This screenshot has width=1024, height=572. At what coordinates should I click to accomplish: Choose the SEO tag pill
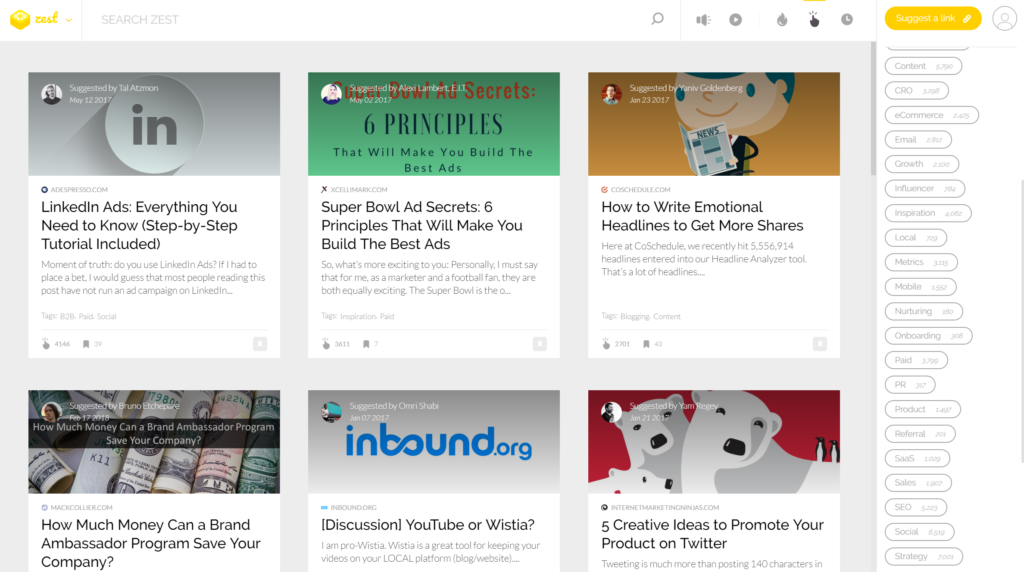pyautogui.click(x=916, y=507)
